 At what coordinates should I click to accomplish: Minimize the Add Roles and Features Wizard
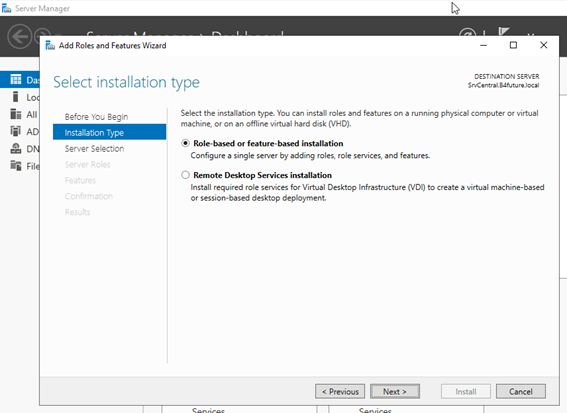[x=483, y=45]
